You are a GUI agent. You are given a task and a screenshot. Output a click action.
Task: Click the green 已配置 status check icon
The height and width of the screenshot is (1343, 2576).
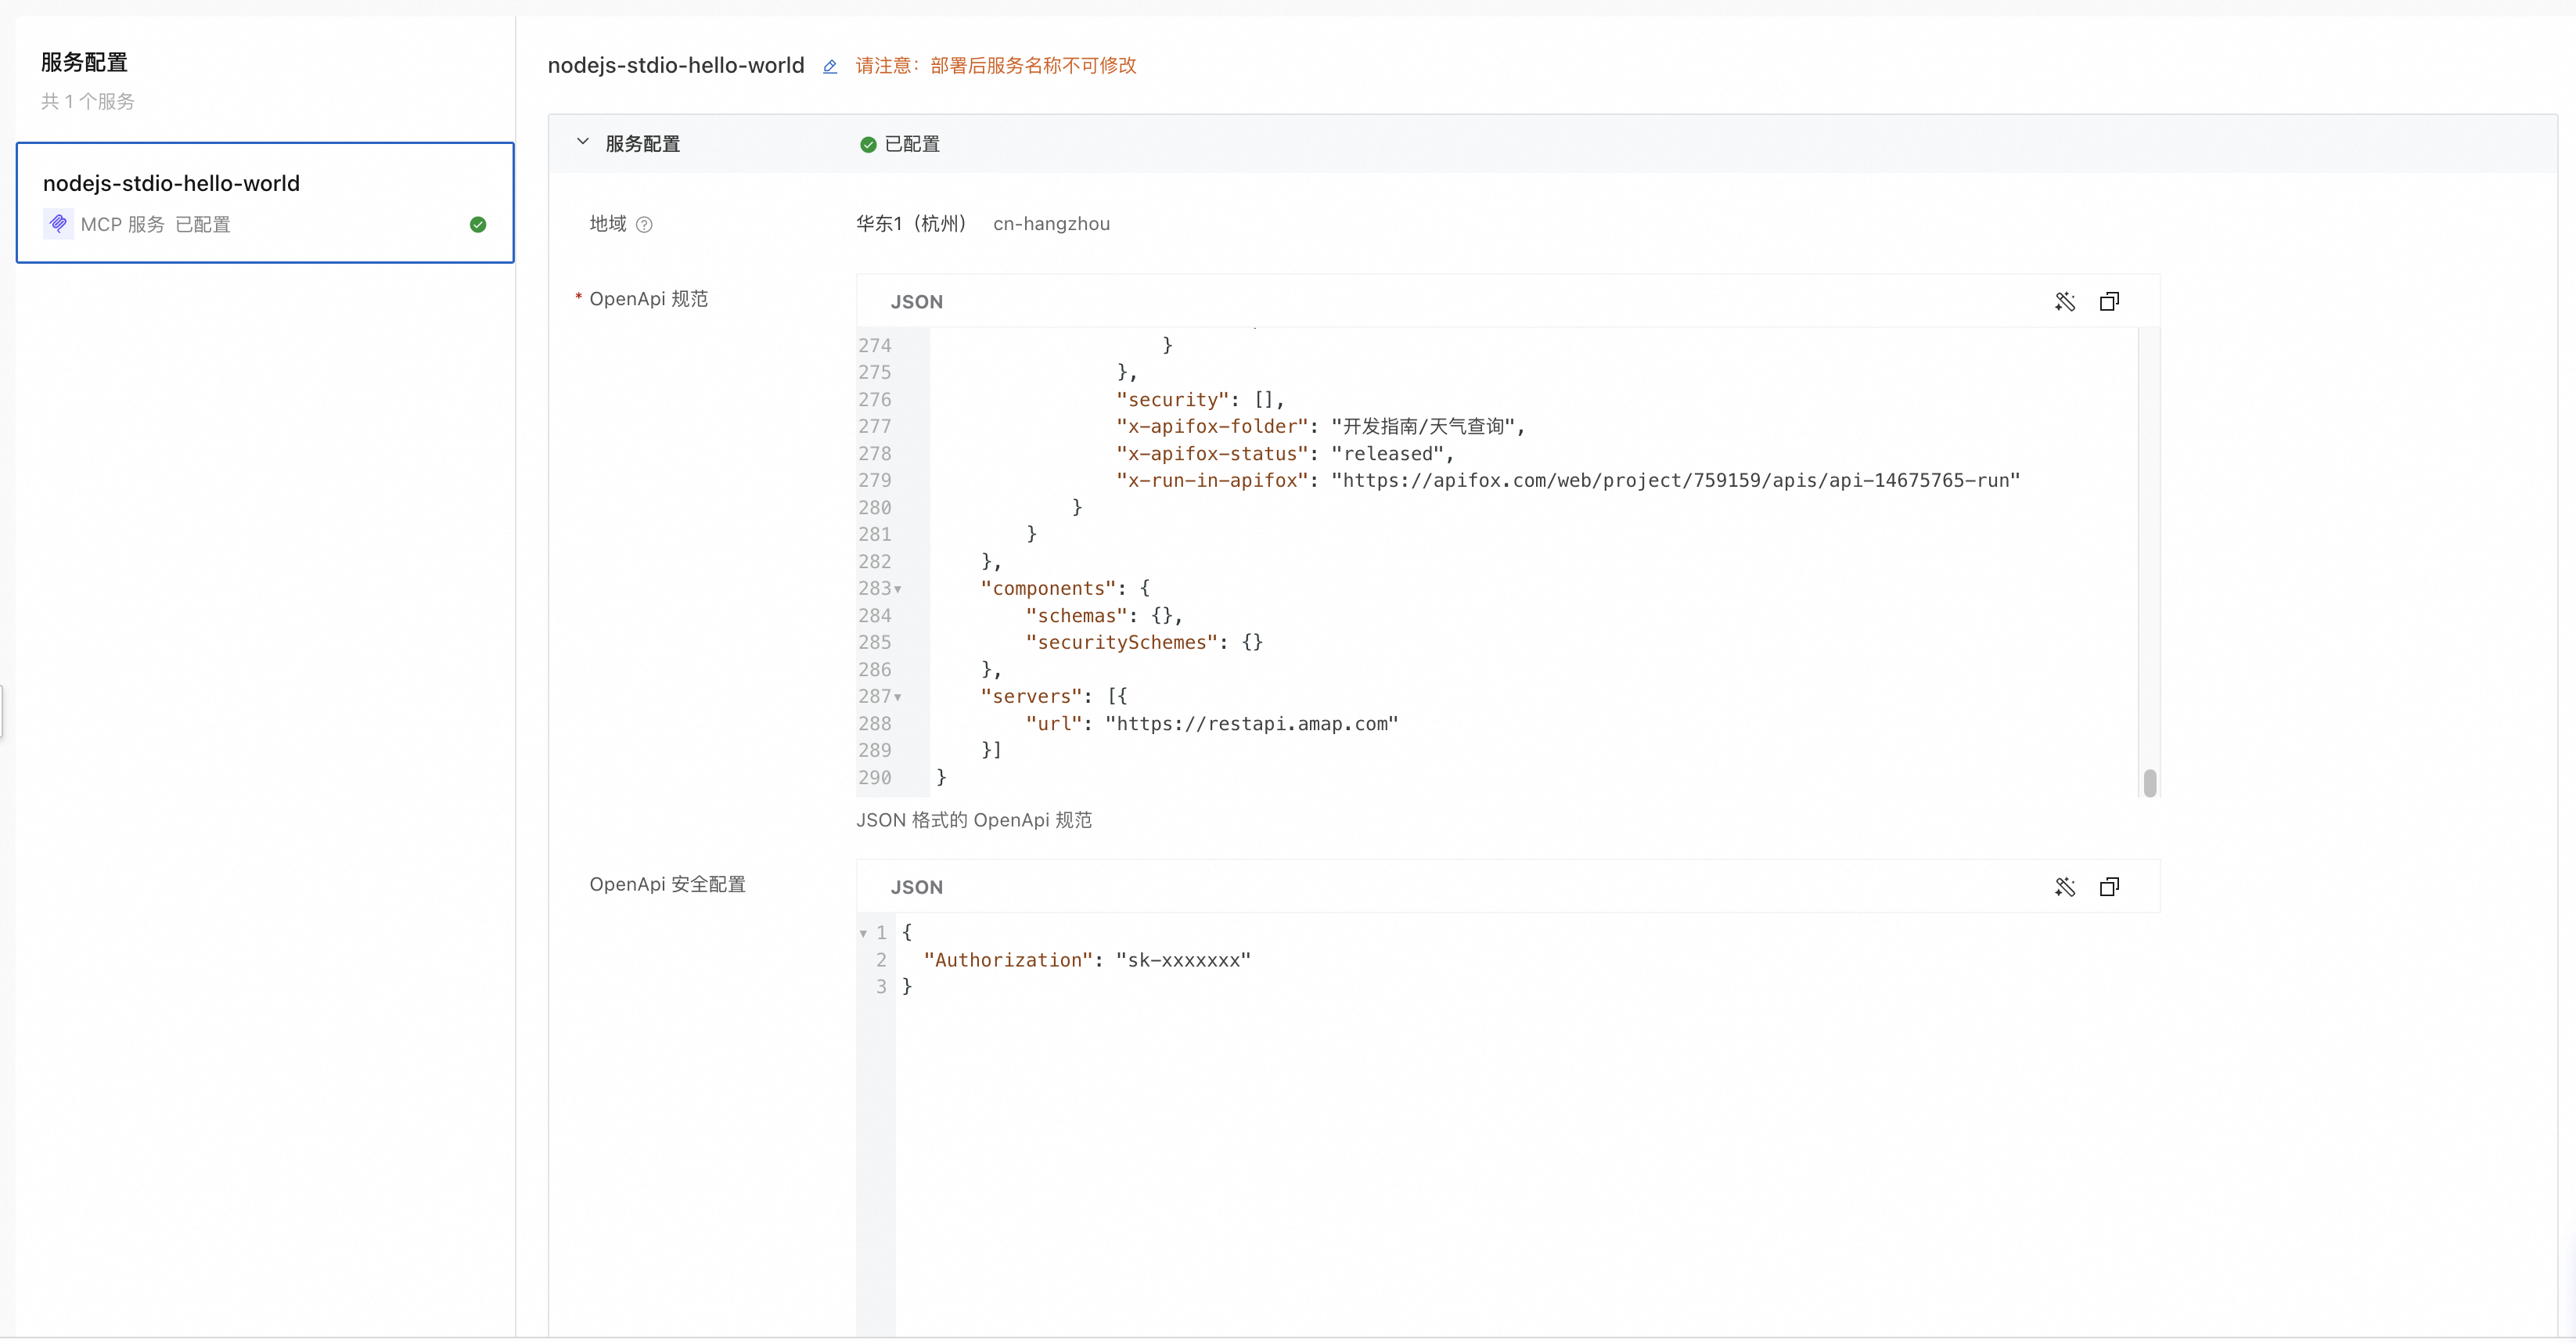[867, 145]
